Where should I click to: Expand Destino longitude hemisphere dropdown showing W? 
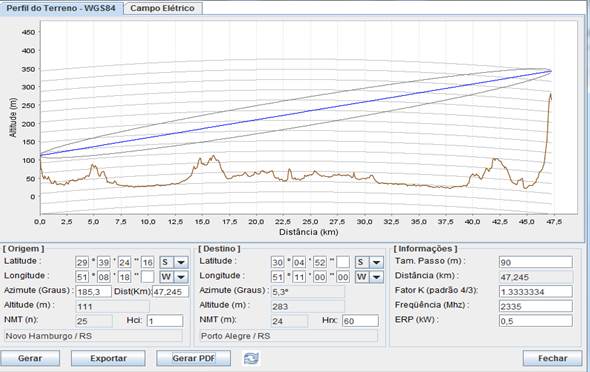tap(369, 277)
